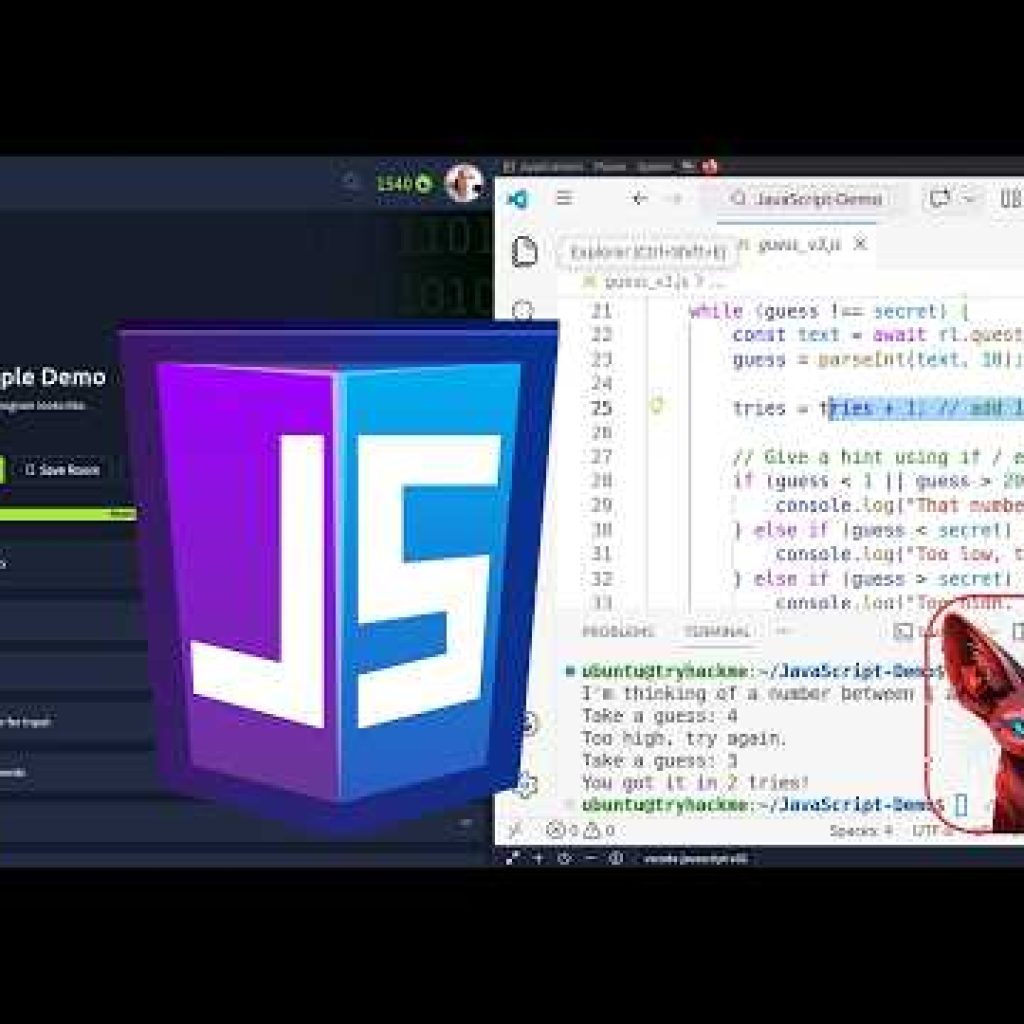Click the 'Too high, try again.' terminal line
Screen dimensions: 1024x1024
click(x=684, y=738)
